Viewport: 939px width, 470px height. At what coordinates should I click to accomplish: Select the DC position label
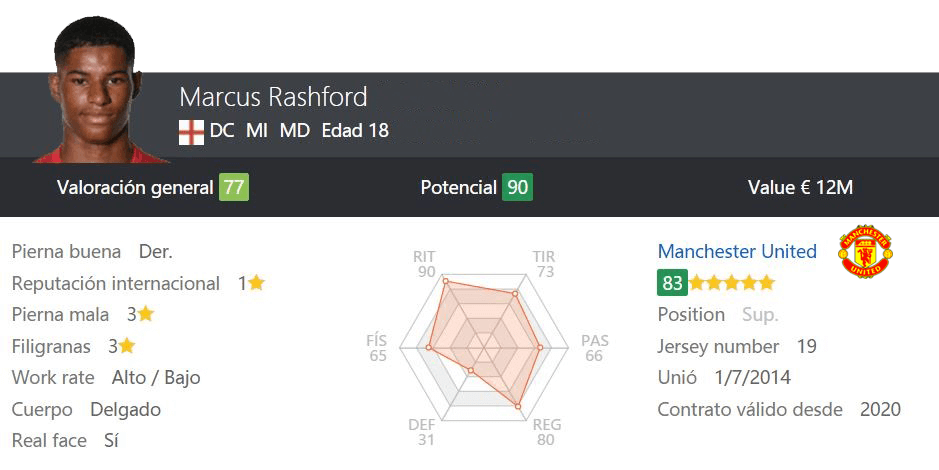(x=222, y=131)
